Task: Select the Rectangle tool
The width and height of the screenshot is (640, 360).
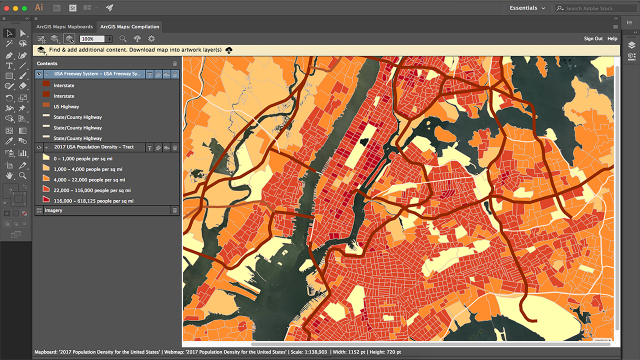Action: (9, 76)
